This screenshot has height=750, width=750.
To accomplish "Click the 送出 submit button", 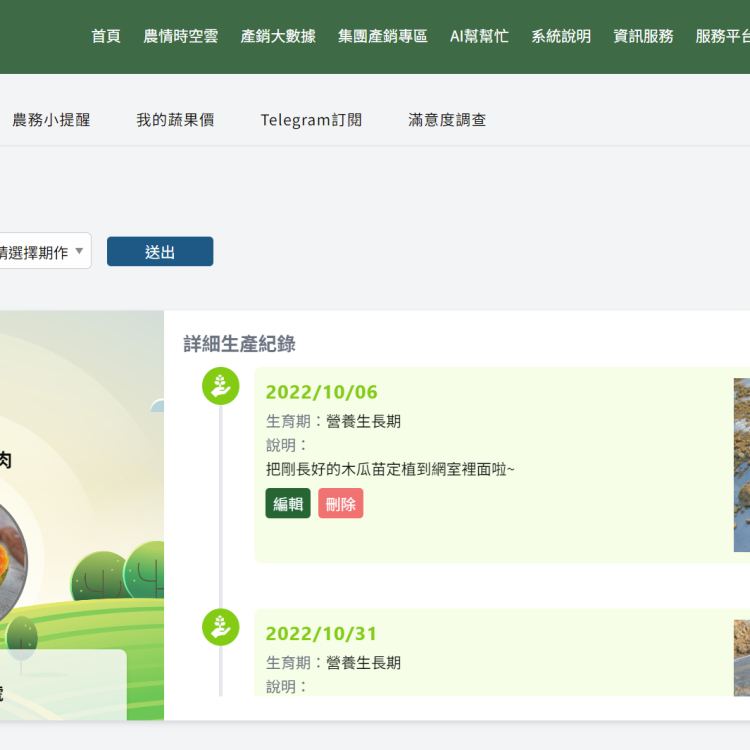I will coord(160,252).
